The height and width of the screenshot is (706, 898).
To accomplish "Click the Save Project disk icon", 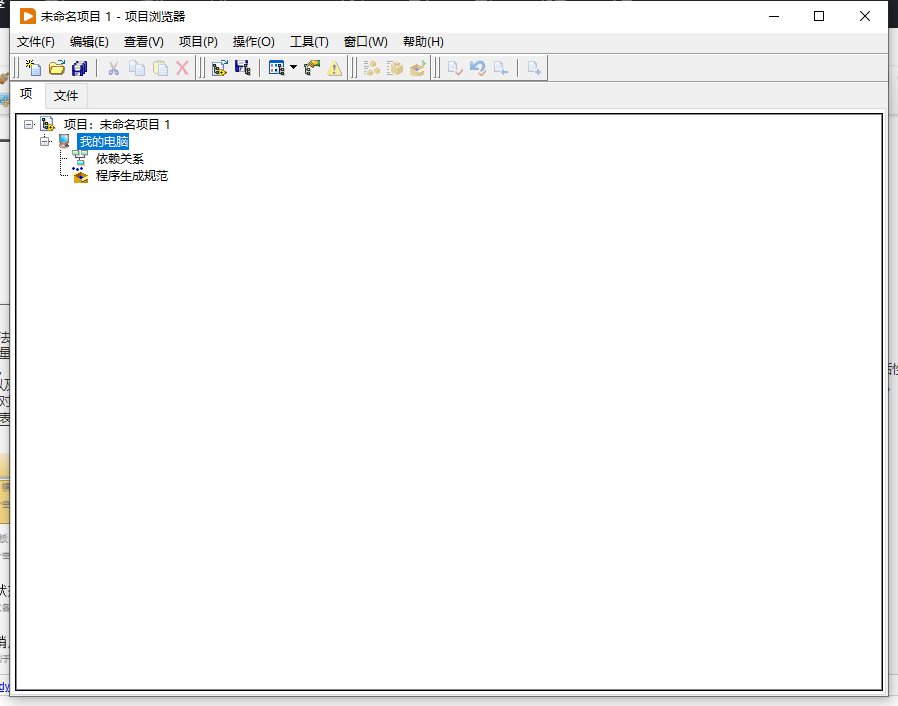I will [242, 68].
